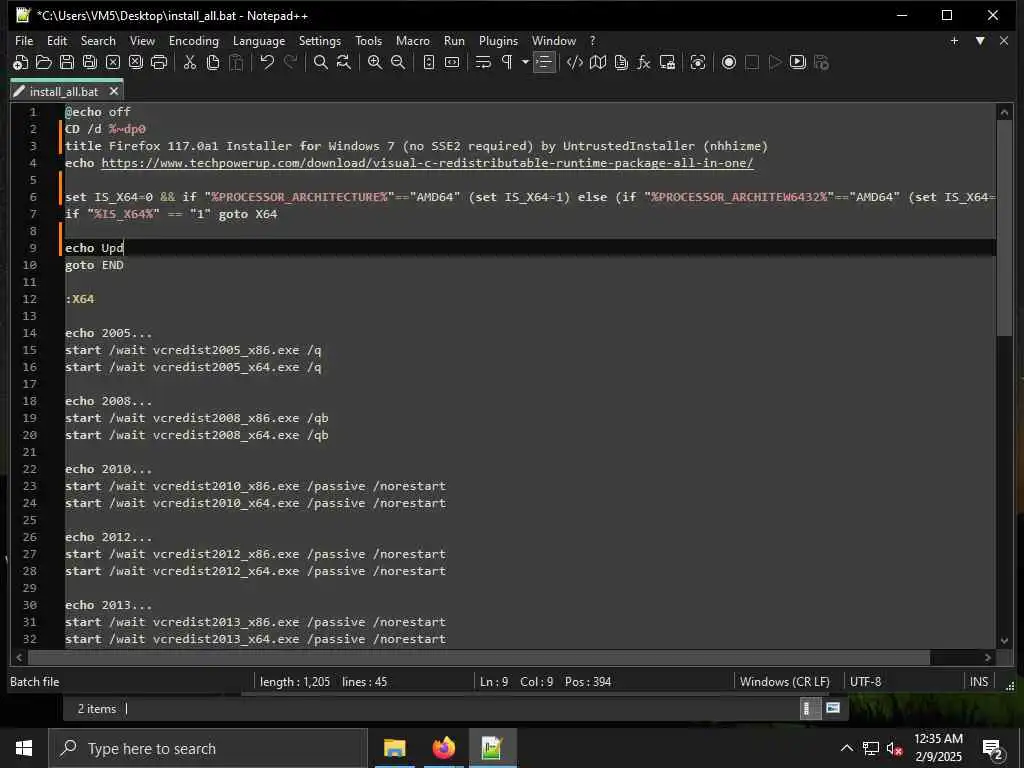Click the Redo arrow icon
Image resolution: width=1024 pixels, height=768 pixels.
(x=290, y=63)
